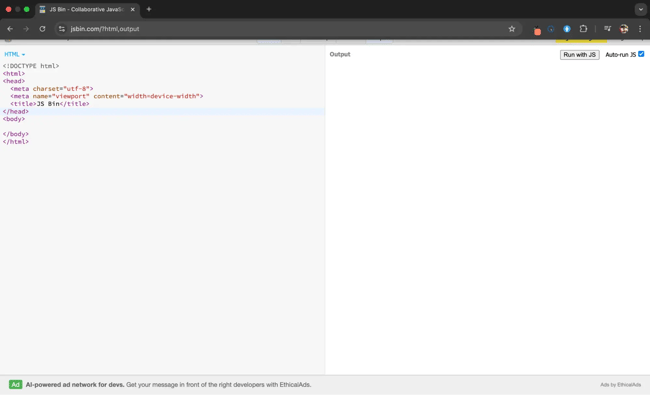This screenshot has height=395, width=650.
Task: Click the meta viewport code line
Action: coord(107,96)
